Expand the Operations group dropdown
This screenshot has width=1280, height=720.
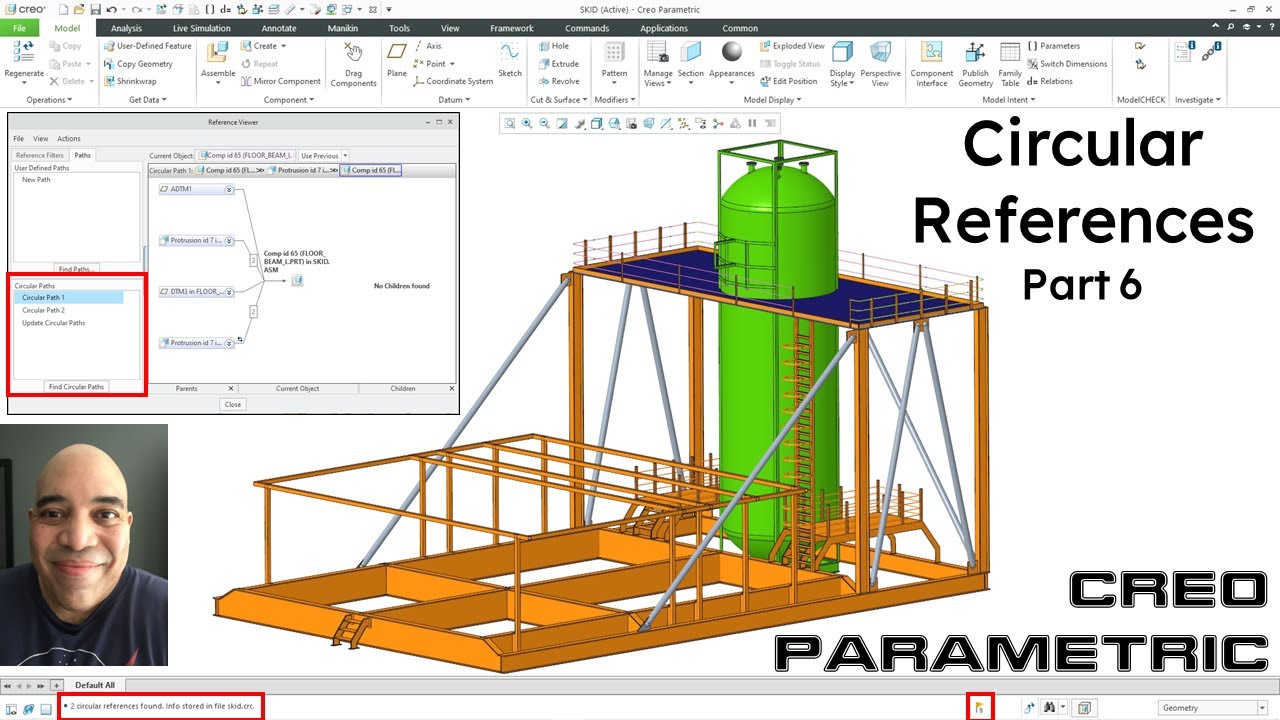pos(51,100)
